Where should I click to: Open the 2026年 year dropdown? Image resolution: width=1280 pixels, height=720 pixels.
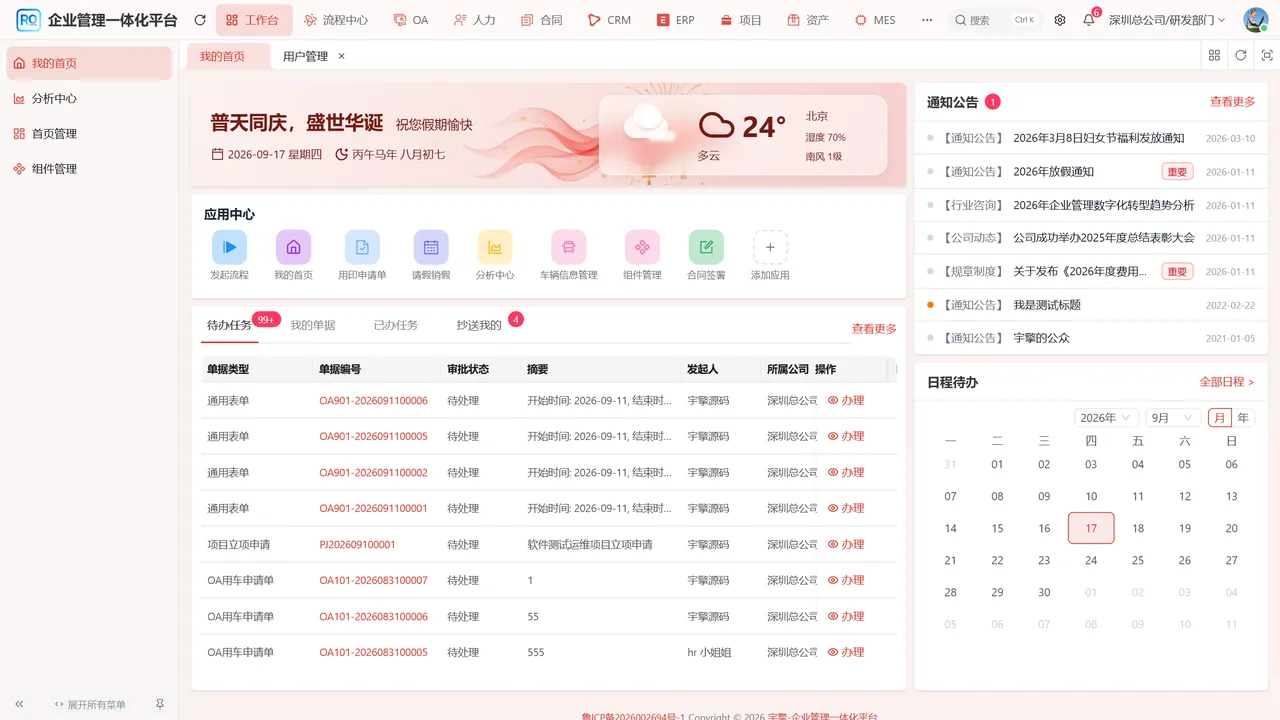[1106, 418]
